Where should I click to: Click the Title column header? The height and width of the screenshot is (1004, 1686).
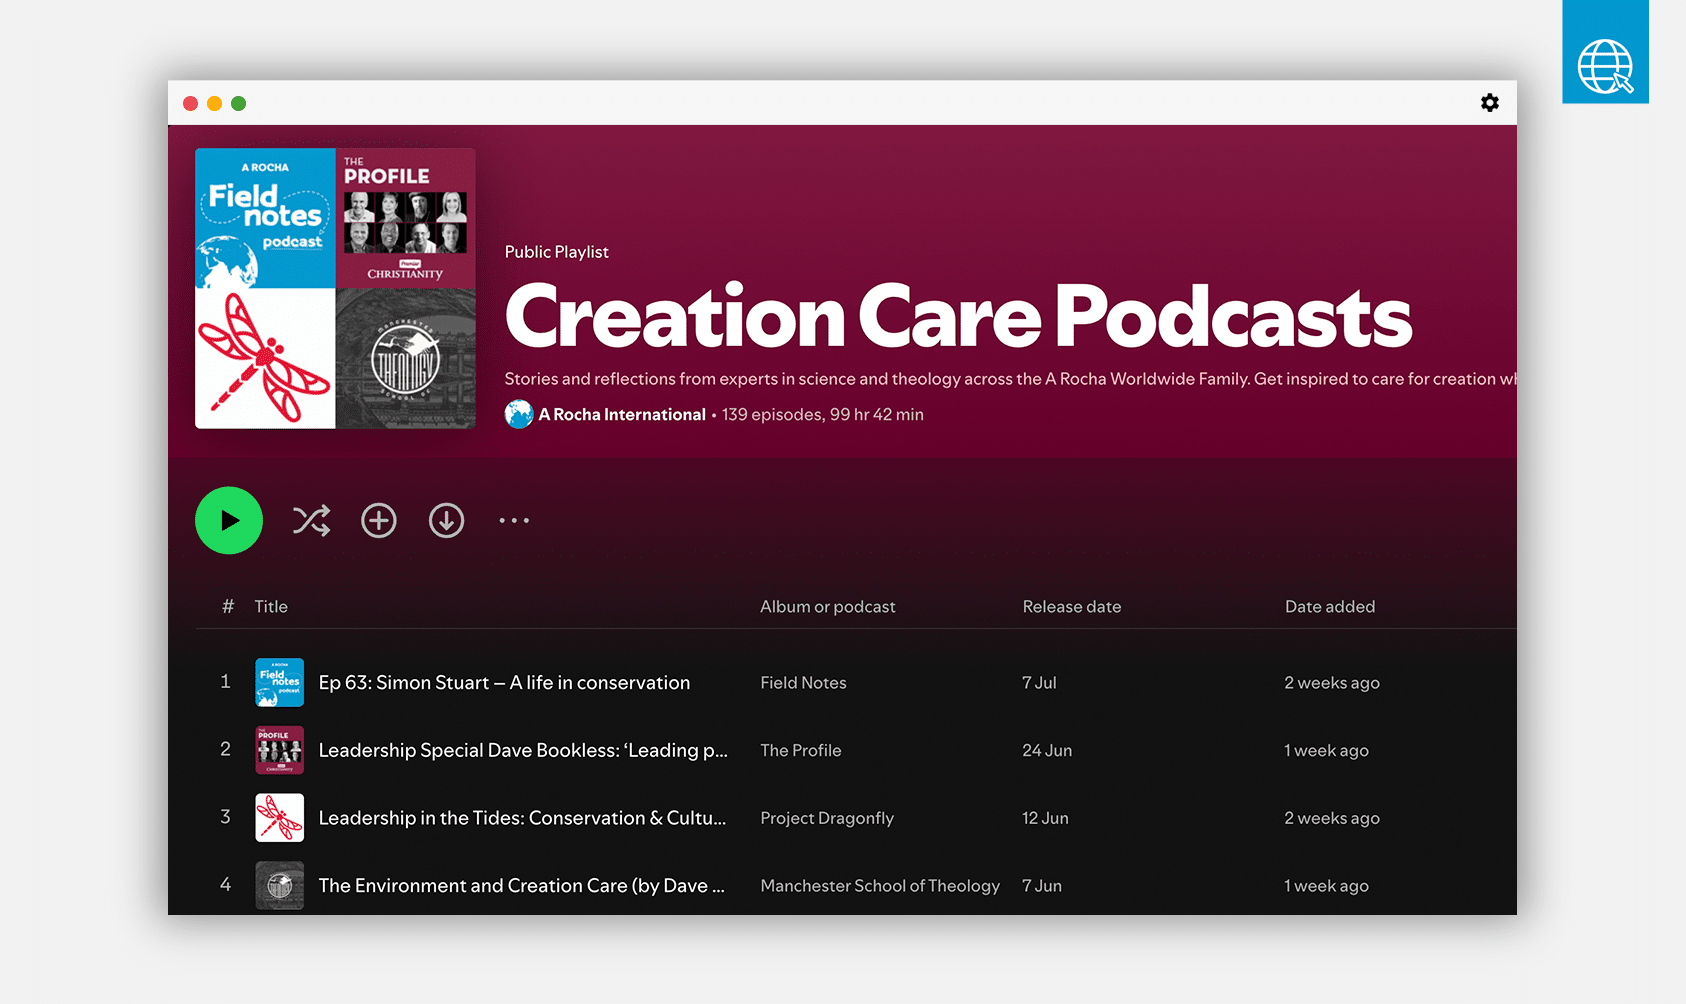271,606
